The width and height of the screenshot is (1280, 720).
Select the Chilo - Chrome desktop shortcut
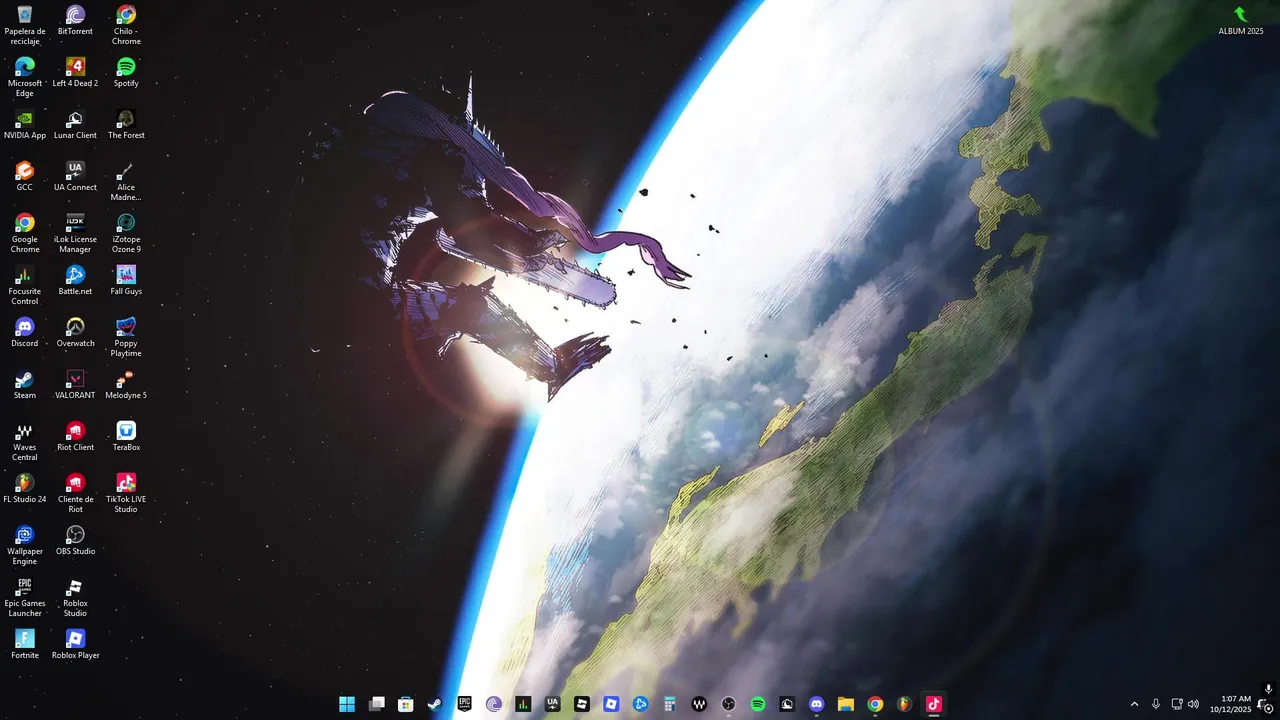click(x=126, y=25)
